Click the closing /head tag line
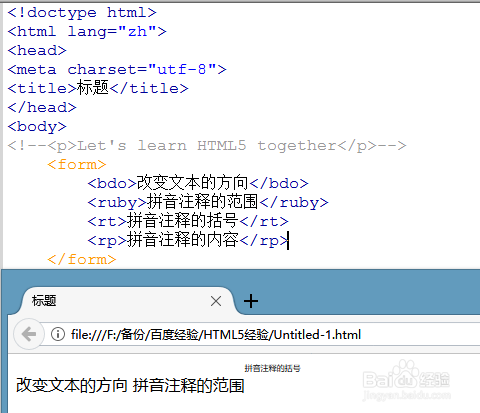The image size is (480, 413). 42,108
